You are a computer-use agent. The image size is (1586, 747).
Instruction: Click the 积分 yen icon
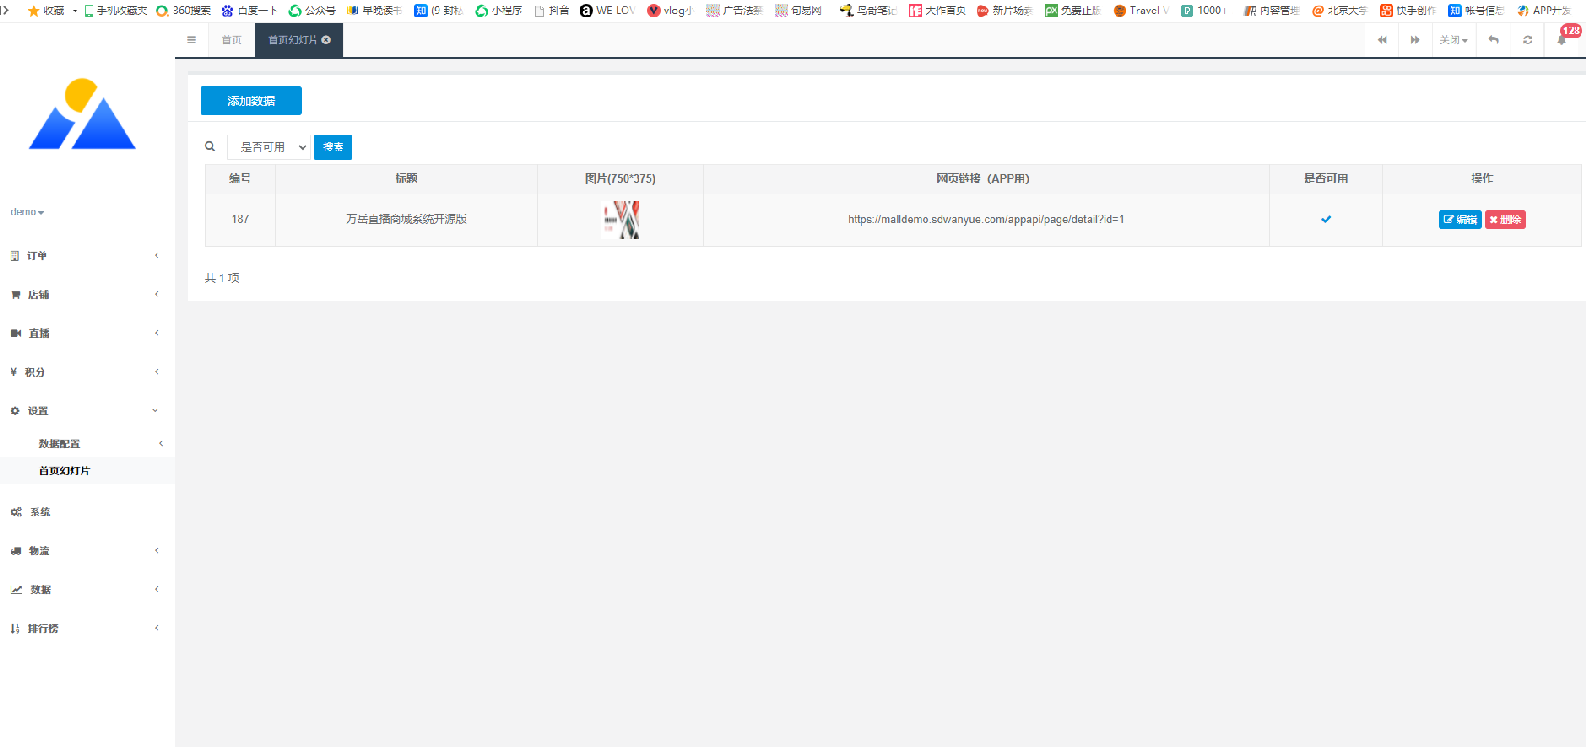tap(14, 372)
